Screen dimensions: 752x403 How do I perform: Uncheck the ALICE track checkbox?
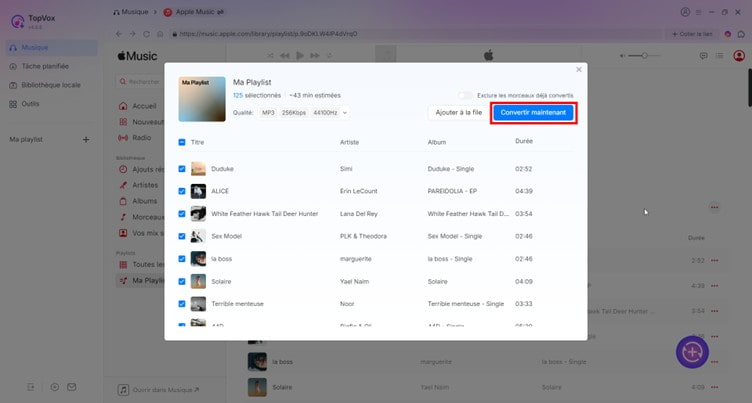182,191
